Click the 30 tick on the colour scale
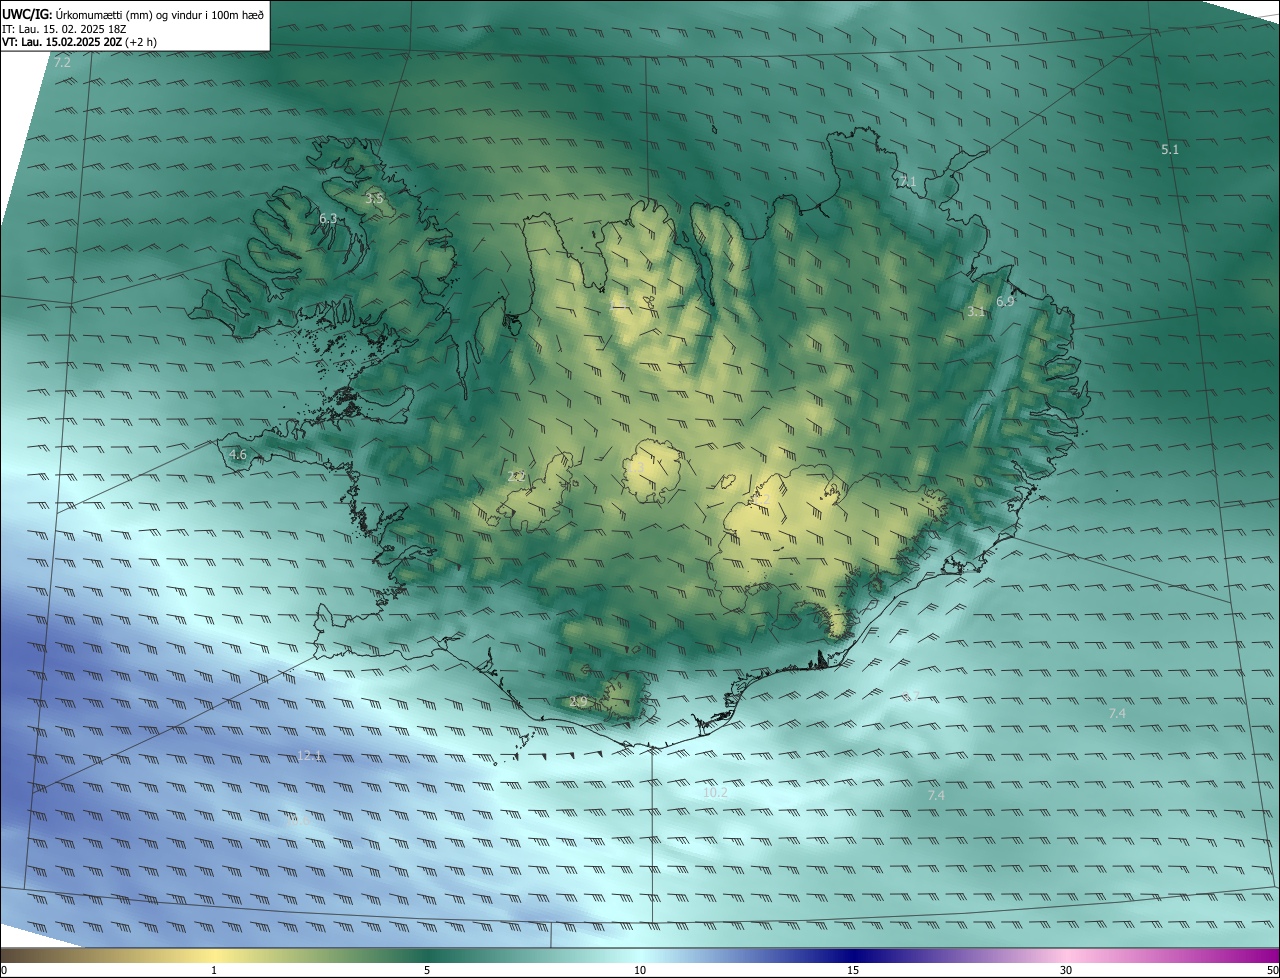Screen dimensions: 1280x978 (1066, 970)
